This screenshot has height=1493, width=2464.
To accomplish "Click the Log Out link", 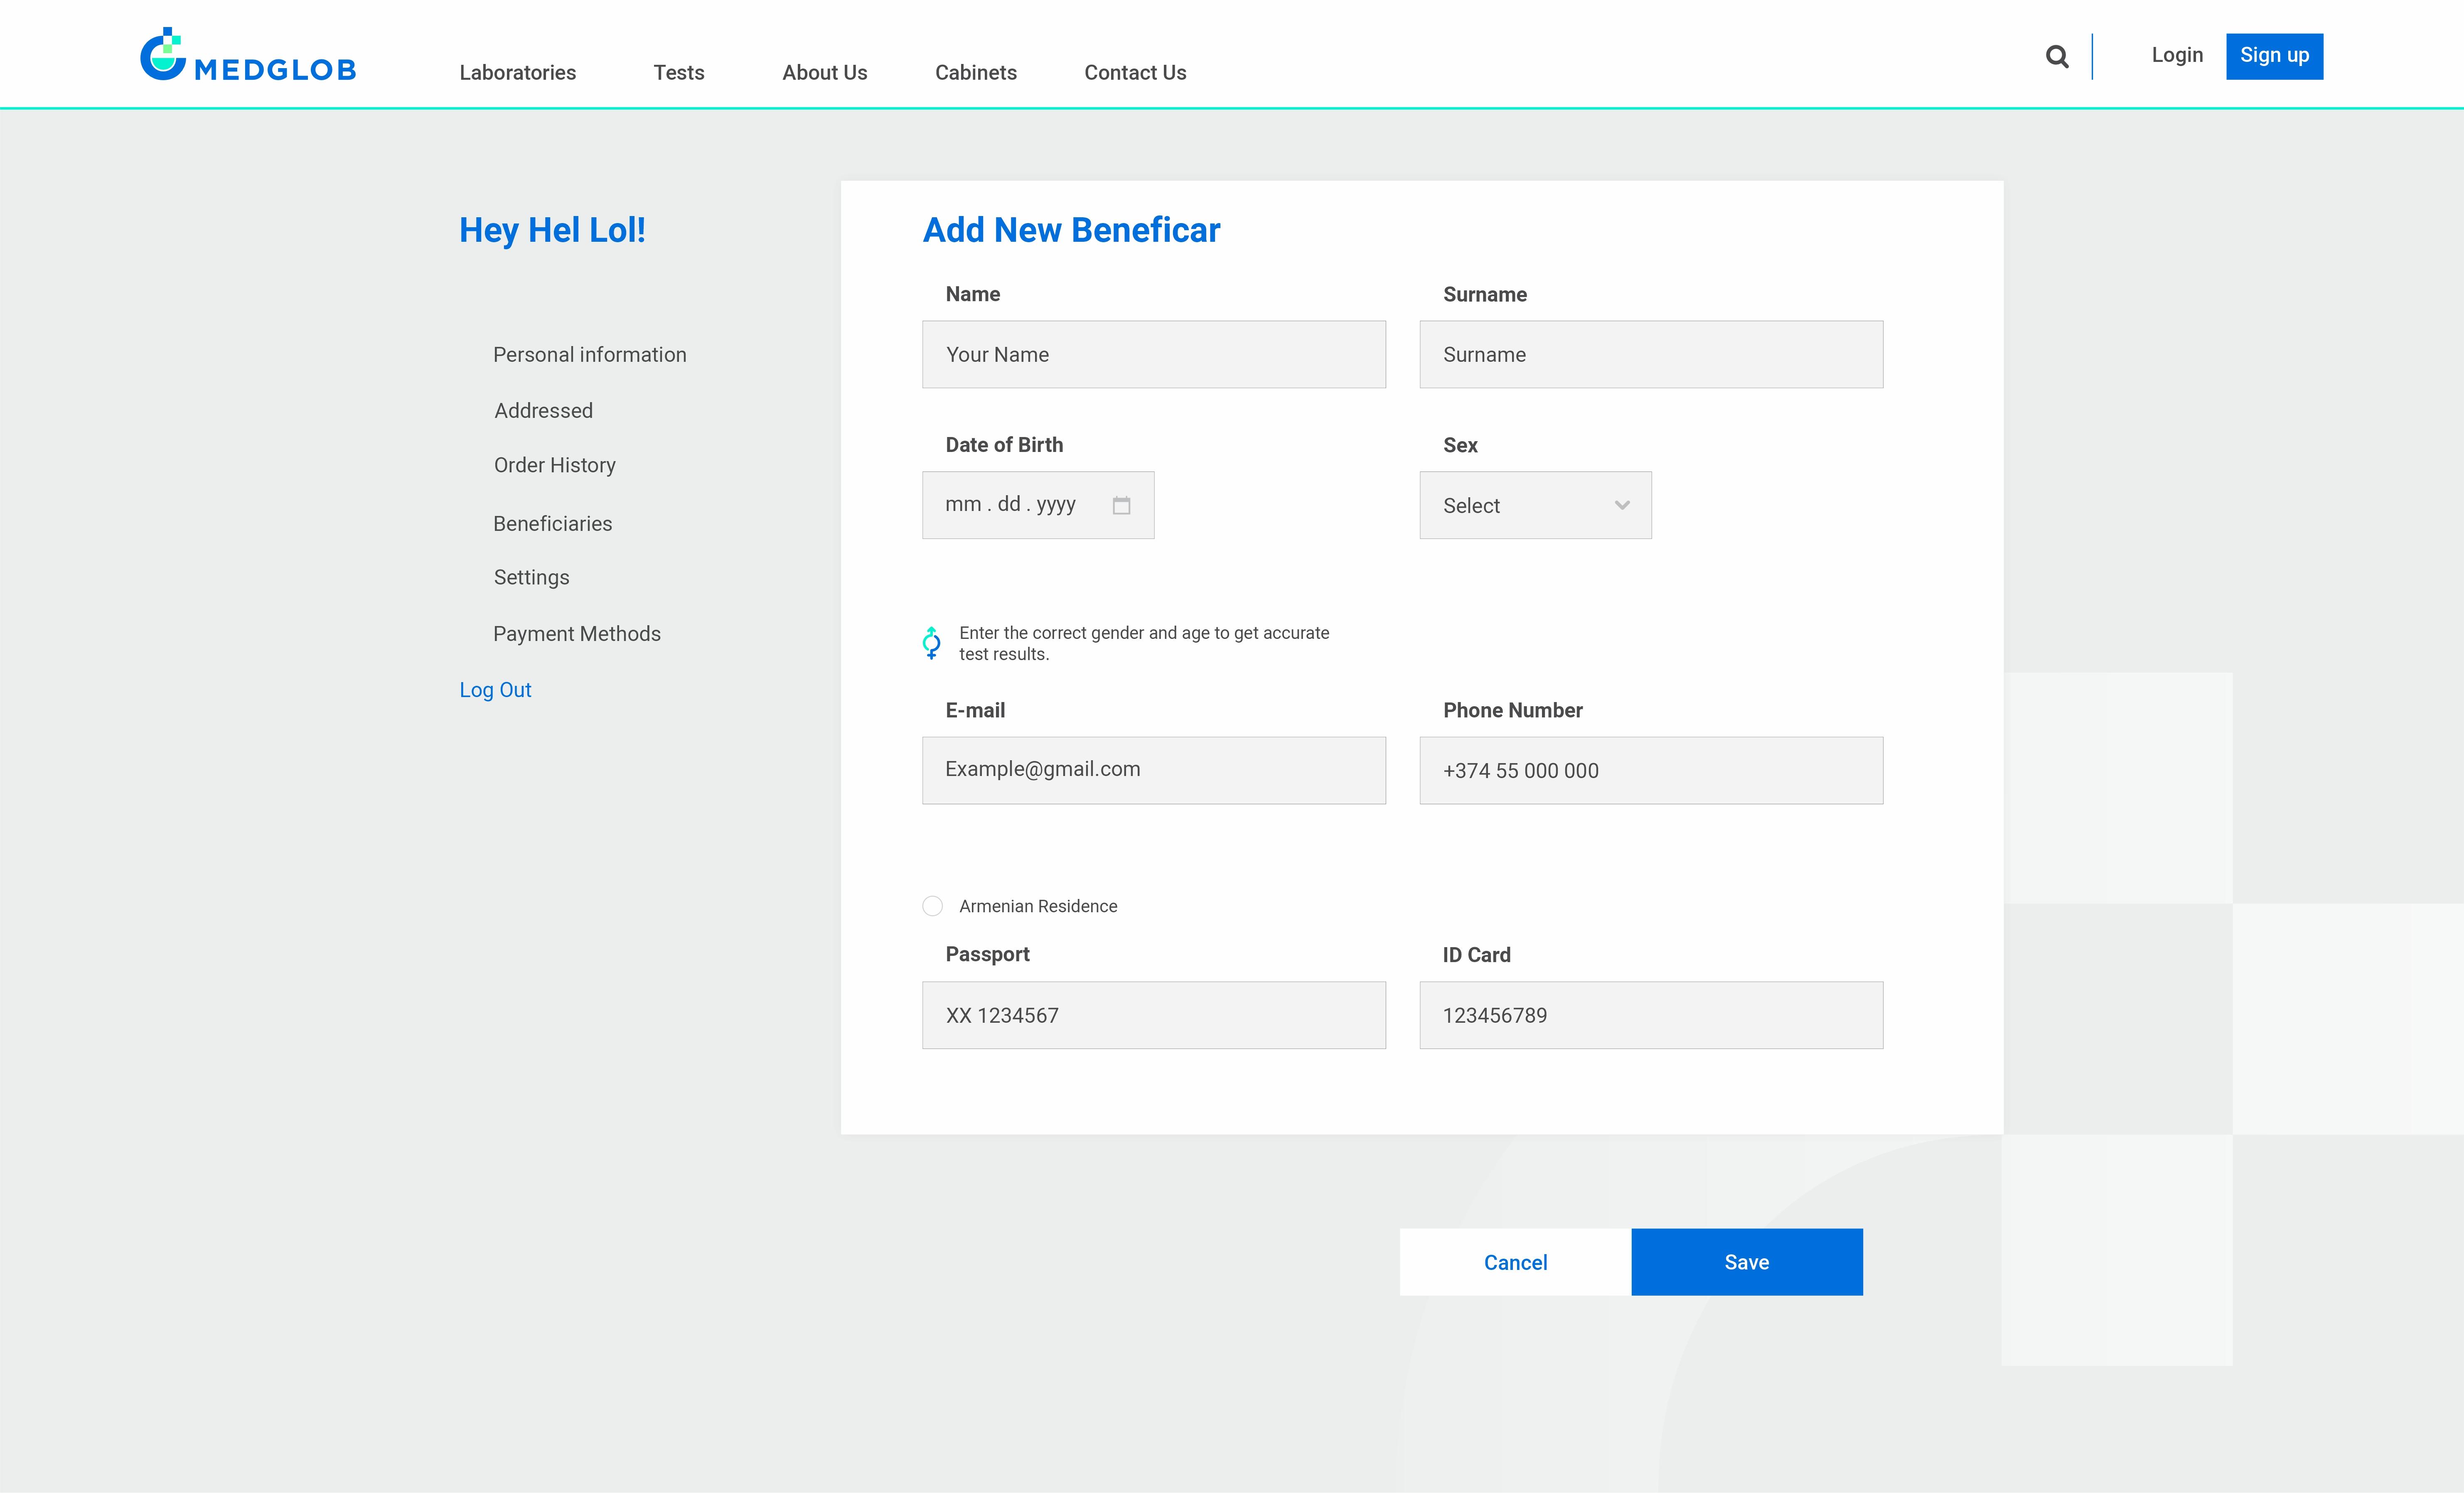I will [495, 690].
